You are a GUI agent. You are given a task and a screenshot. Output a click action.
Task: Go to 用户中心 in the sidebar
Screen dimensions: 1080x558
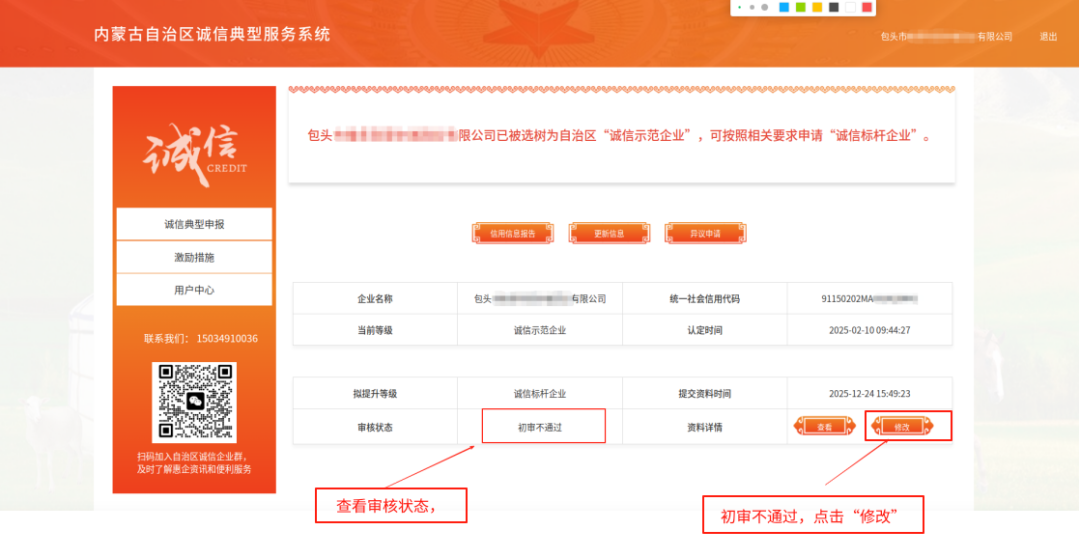[194, 290]
